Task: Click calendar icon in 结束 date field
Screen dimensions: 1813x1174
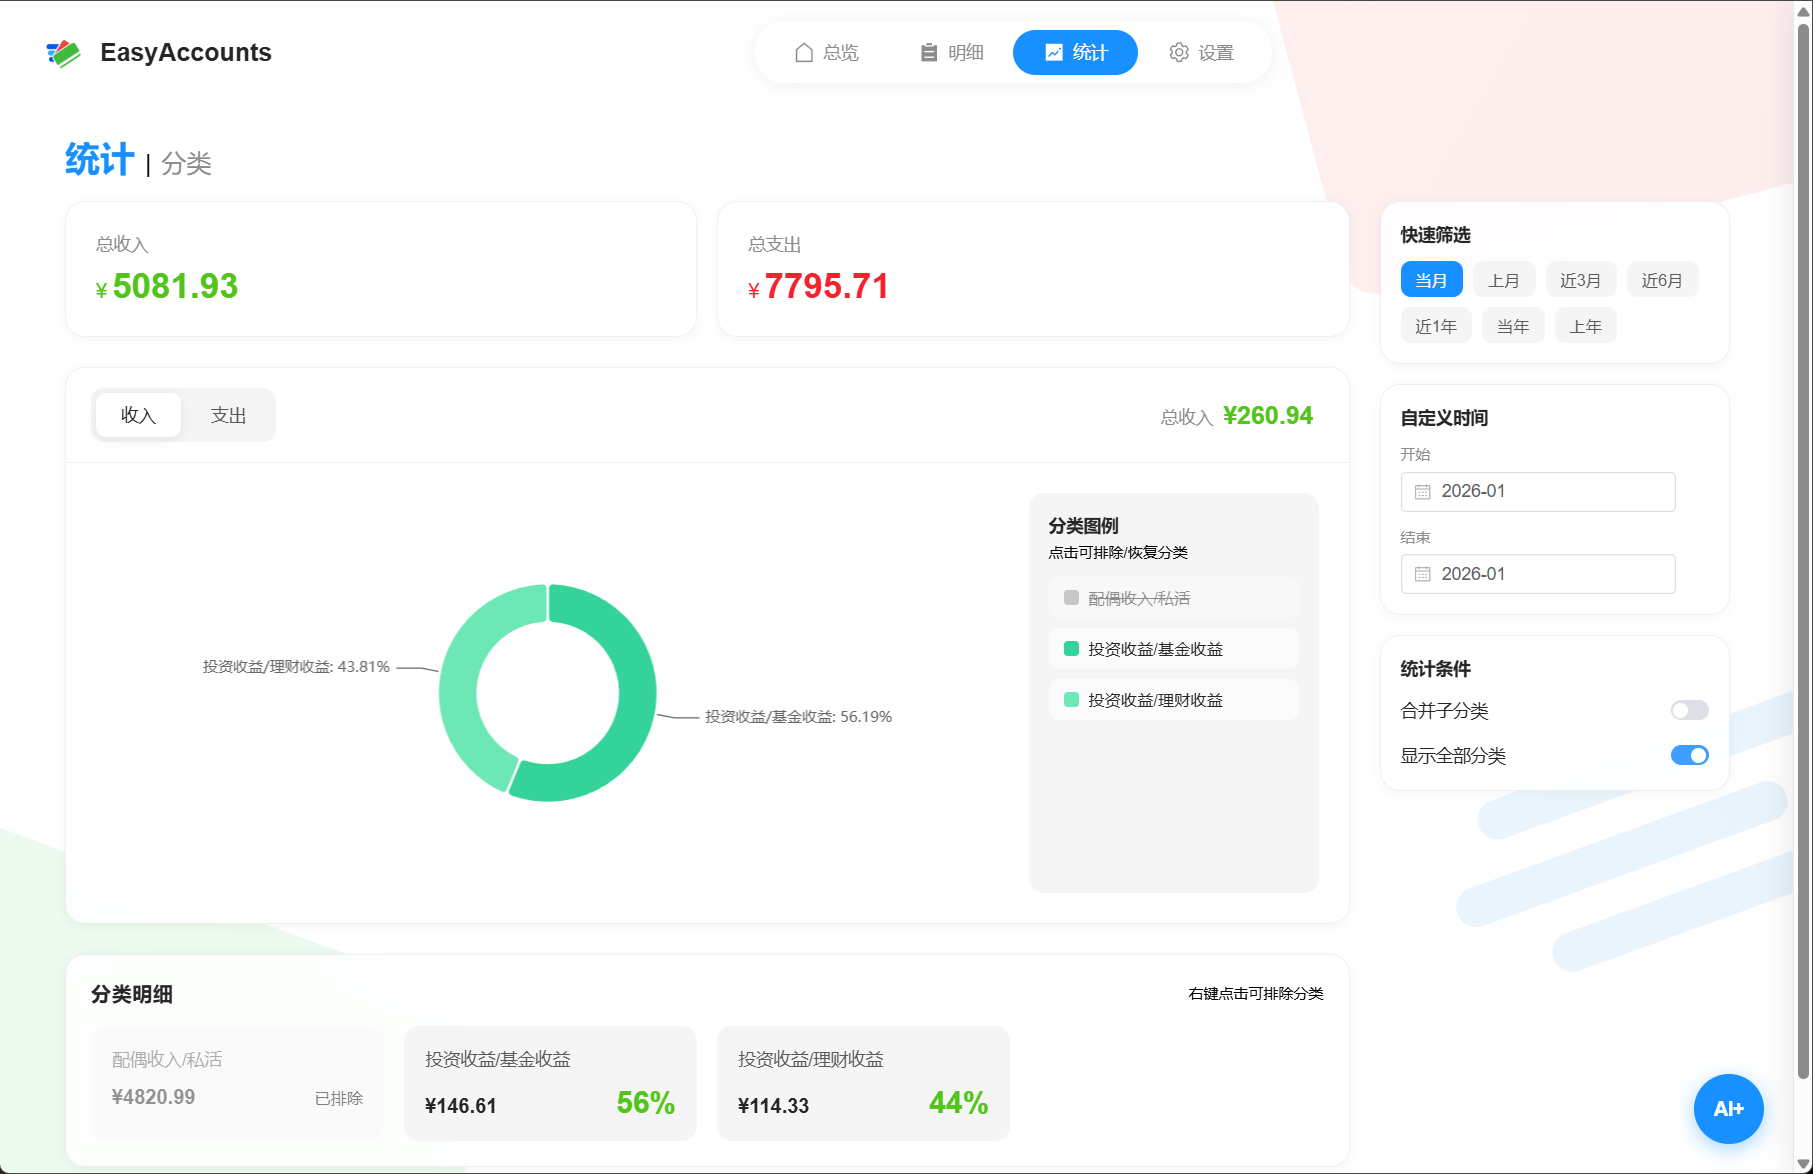Action: tap(1422, 574)
